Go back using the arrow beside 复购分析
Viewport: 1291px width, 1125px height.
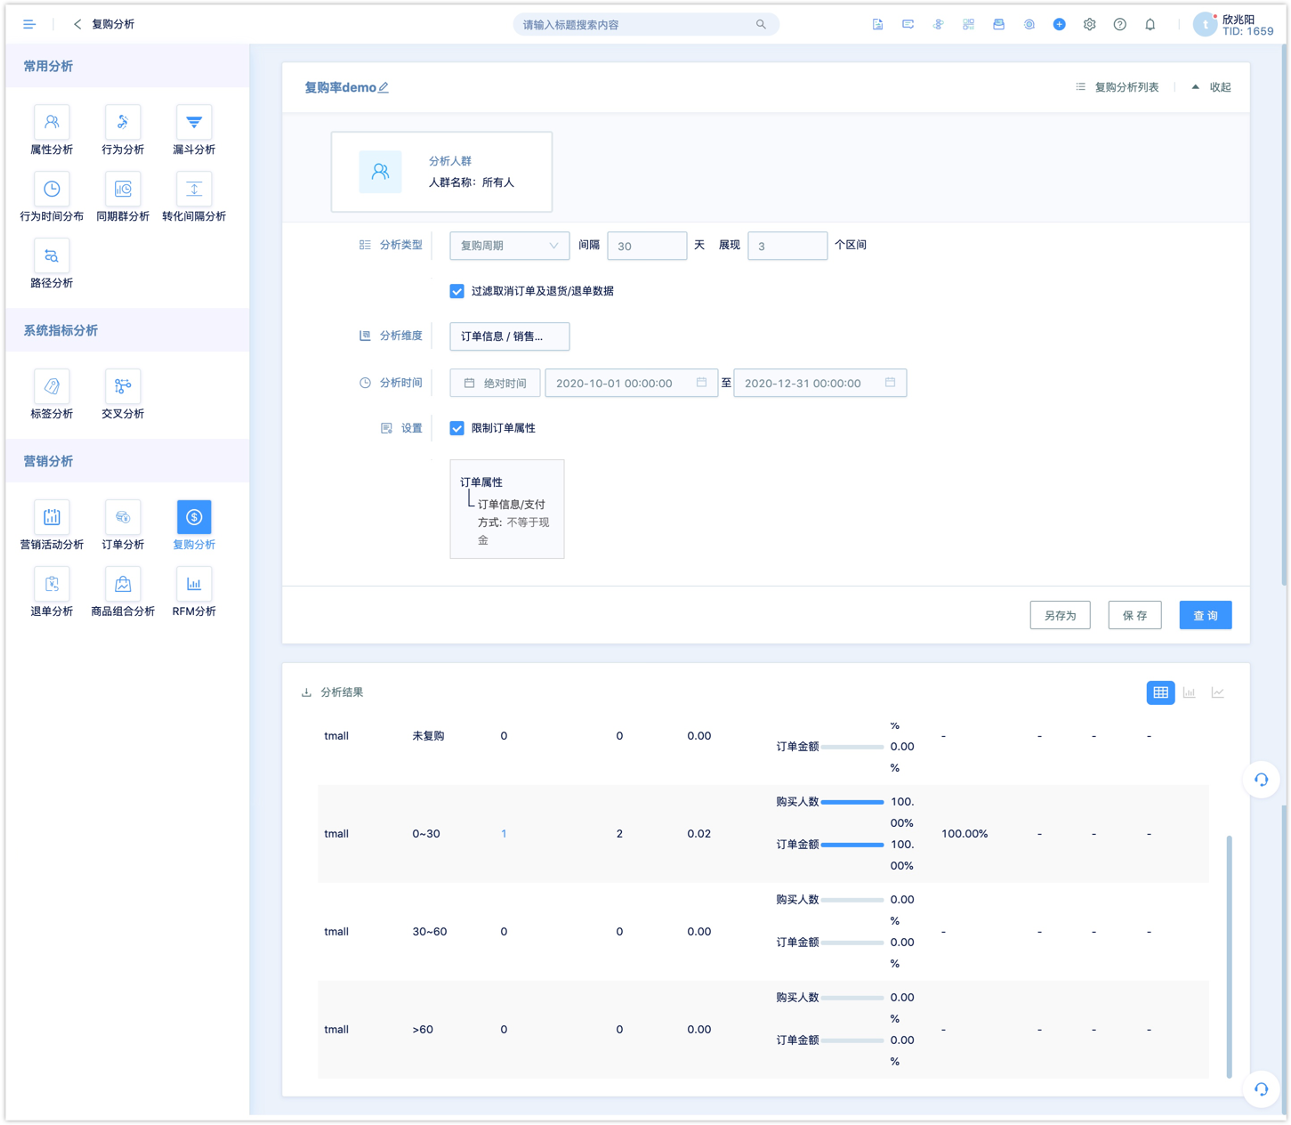[77, 24]
